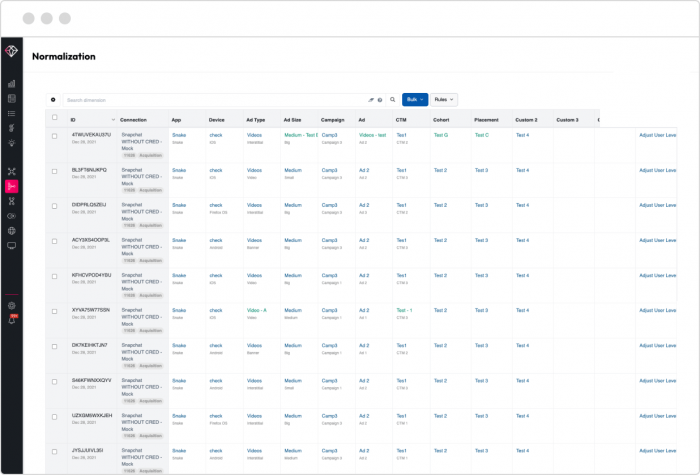Click 'check' Device in ACY3XS4OOP3L row
The height and width of the screenshot is (475, 700).
click(216, 240)
